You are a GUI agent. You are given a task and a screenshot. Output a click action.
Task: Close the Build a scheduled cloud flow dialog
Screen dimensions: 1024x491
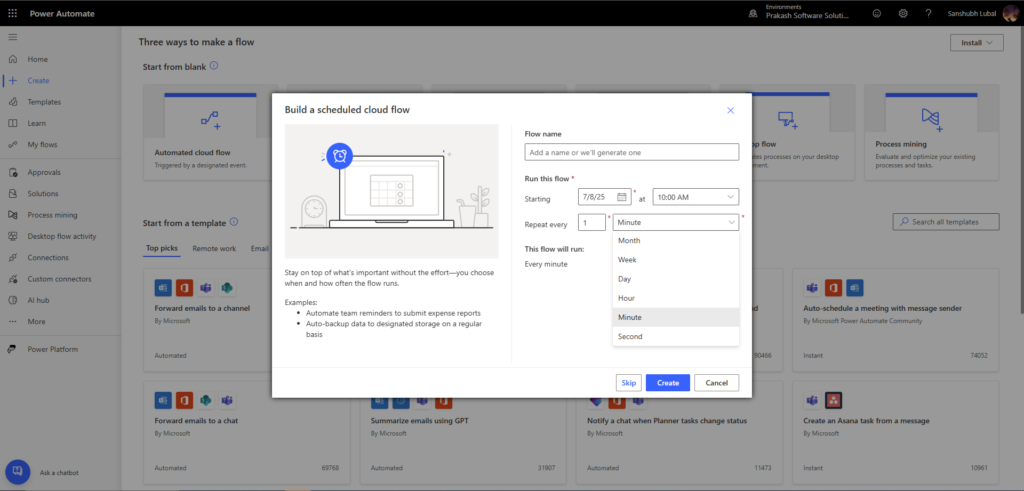coord(731,110)
